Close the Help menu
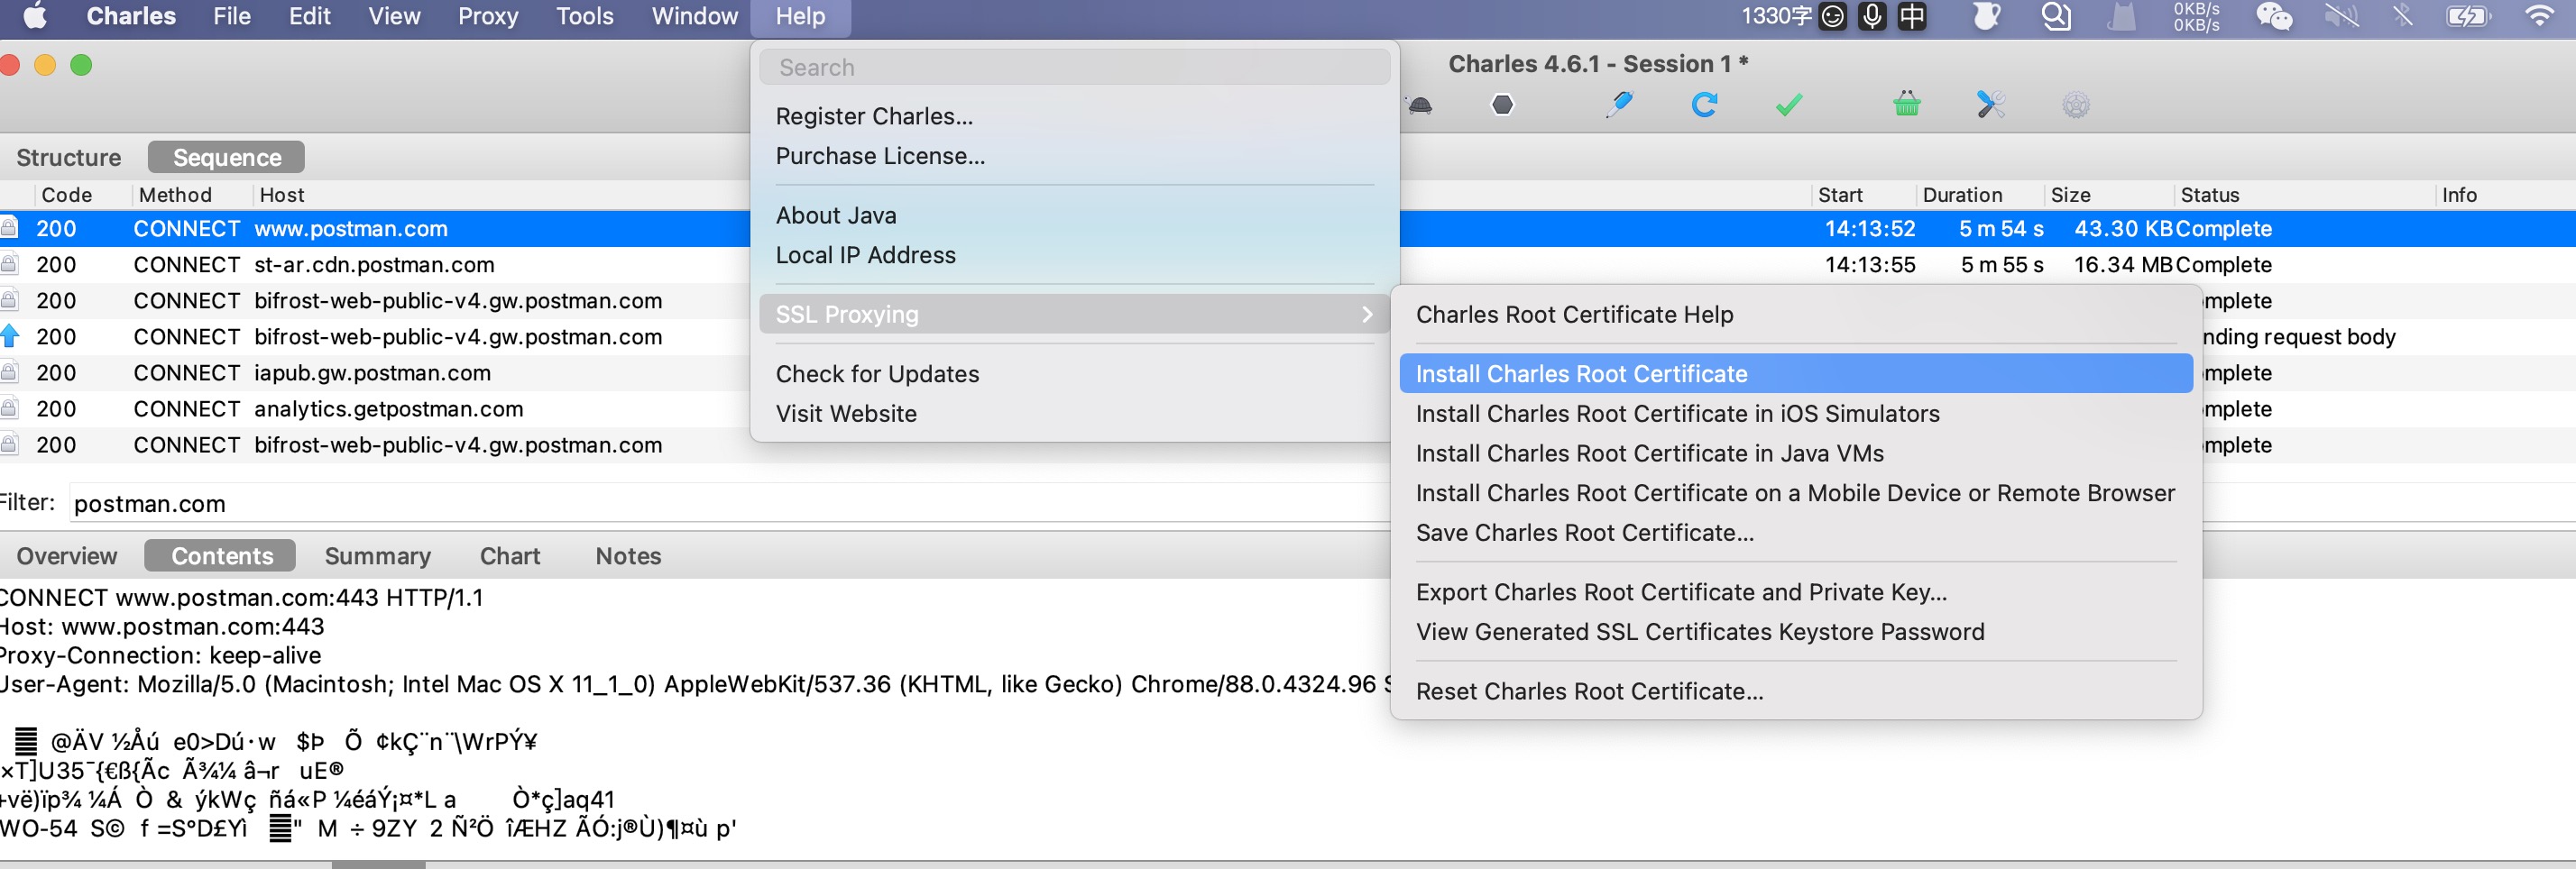The height and width of the screenshot is (869, 2576). coord(800,16)
